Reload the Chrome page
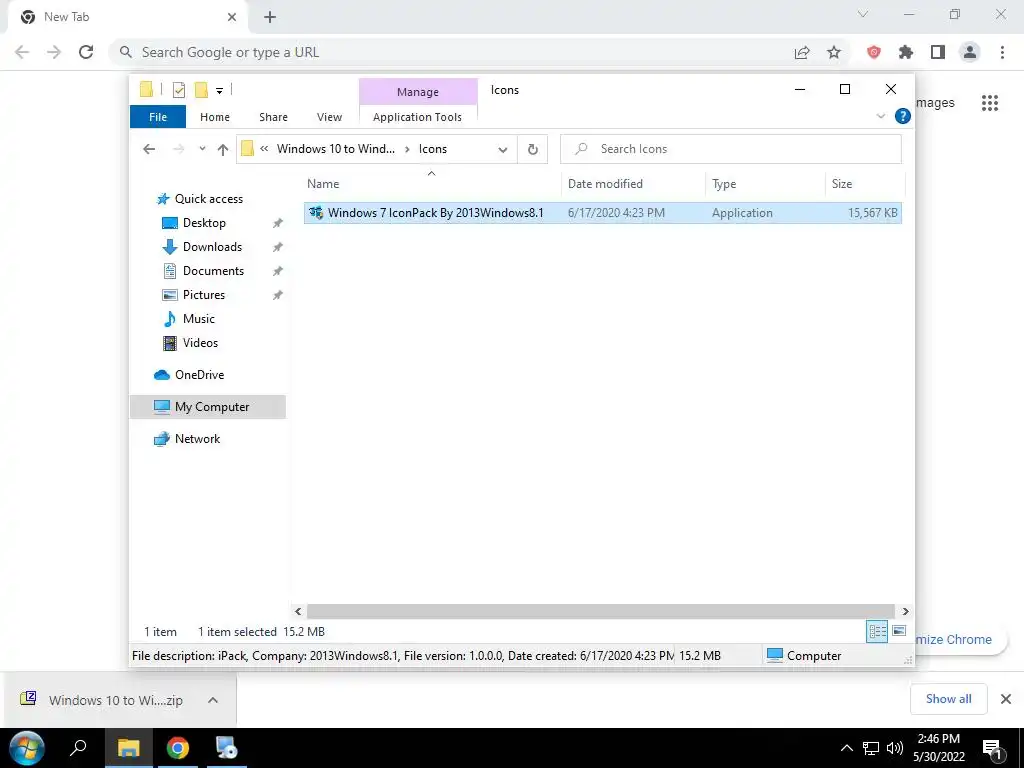The image size is (1024, 768). coord(86,52)
